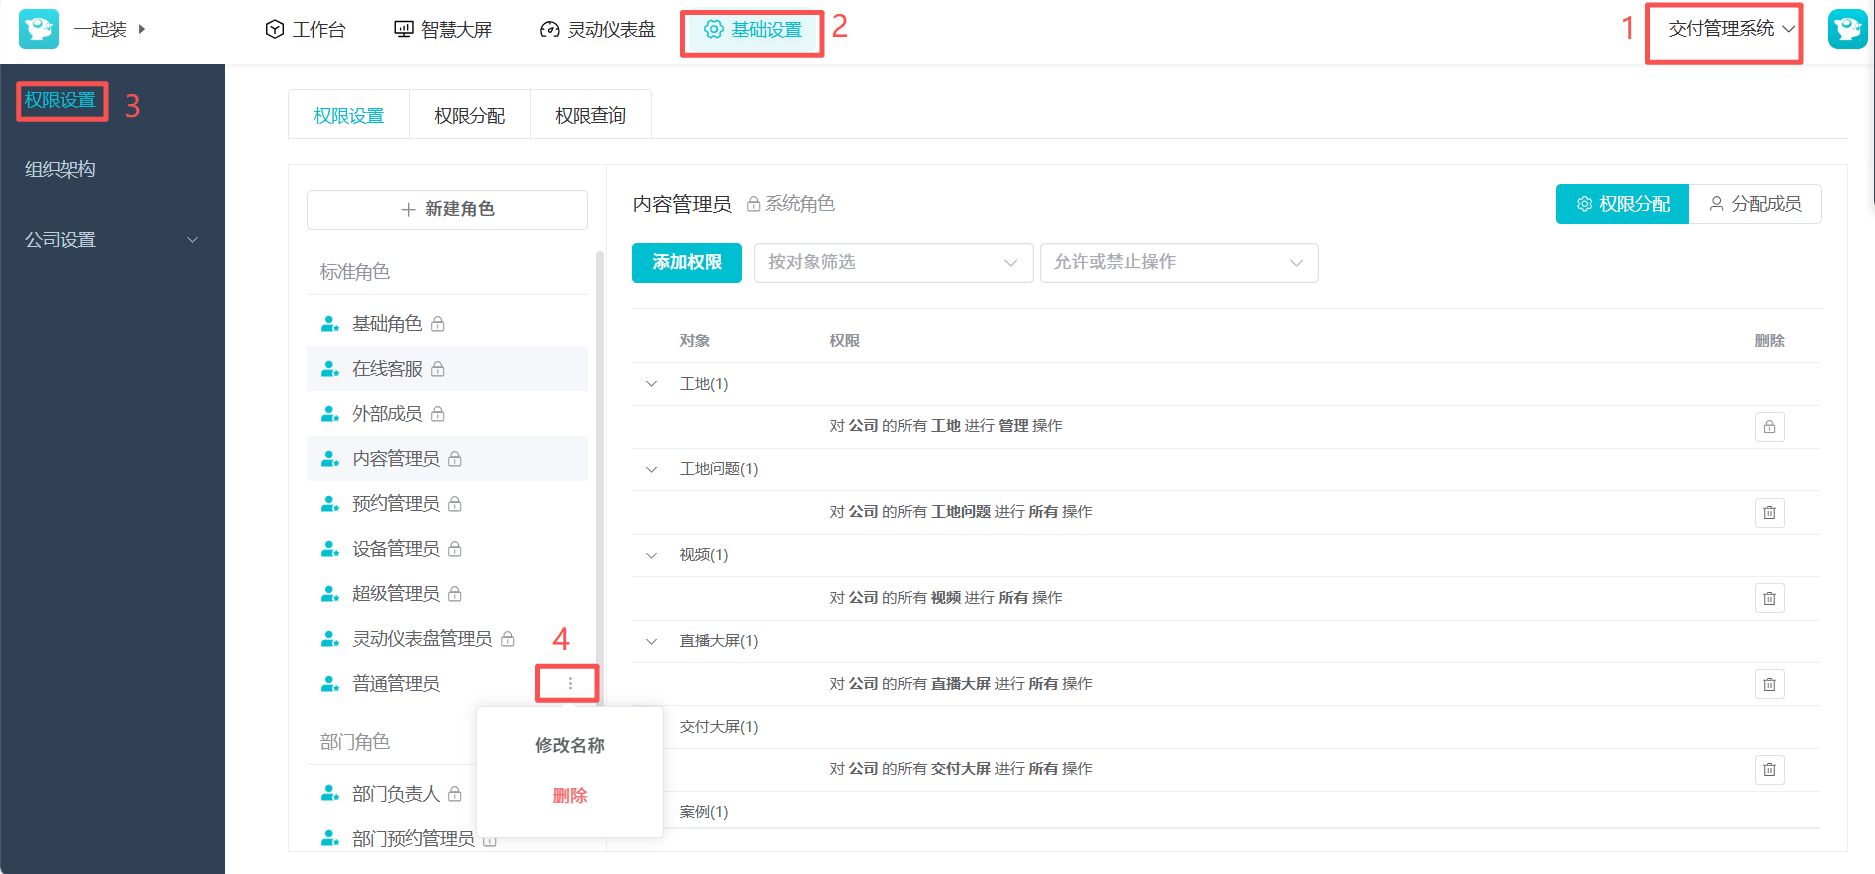Image resolution: width=1875 pixels, height=874 pixels.
Task: Choose 删除 from the popup menu
Action: click(x=570, y=795)
